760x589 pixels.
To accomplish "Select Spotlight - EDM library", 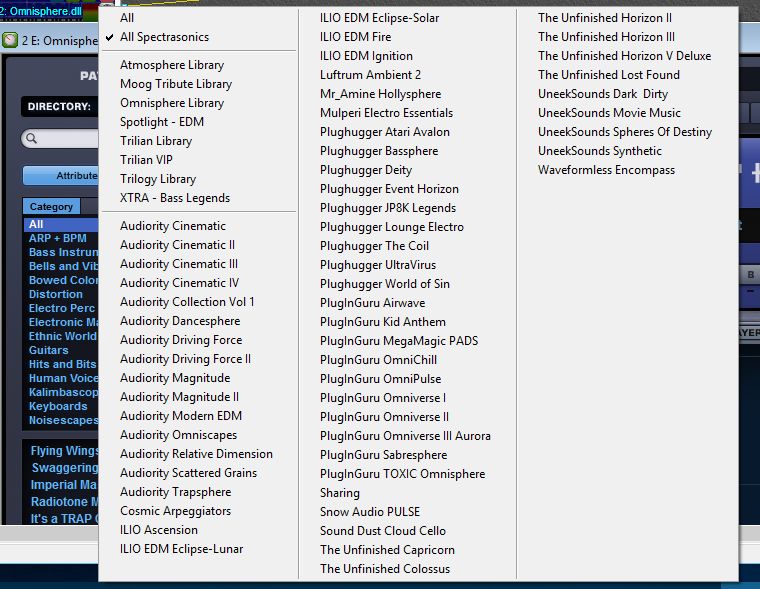I will coord(162,122).
